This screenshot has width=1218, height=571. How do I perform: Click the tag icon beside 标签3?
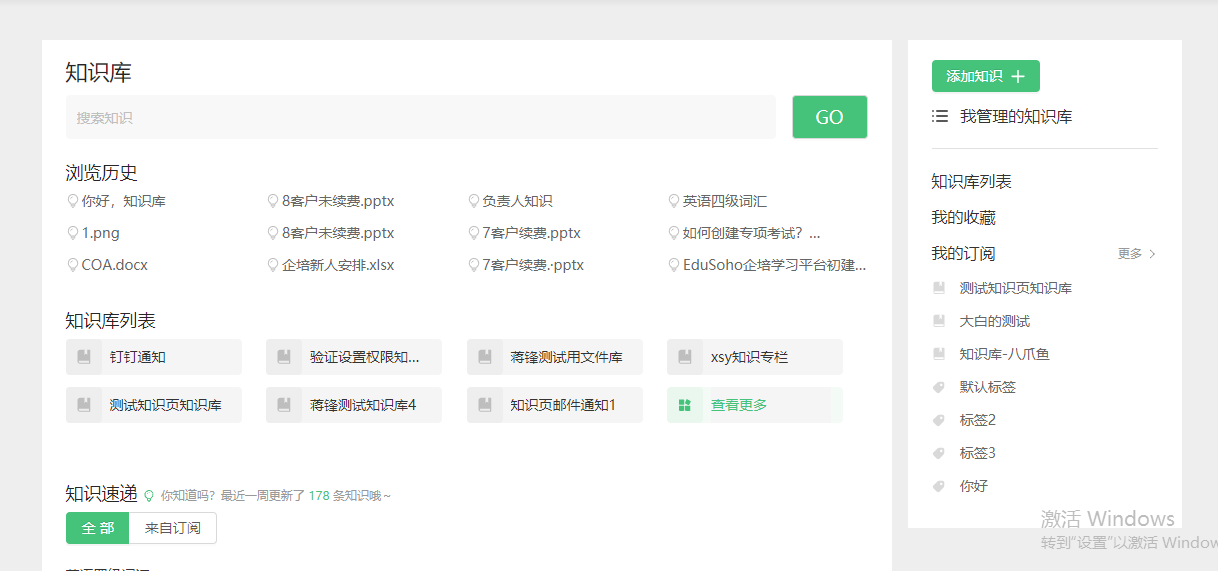939,453
